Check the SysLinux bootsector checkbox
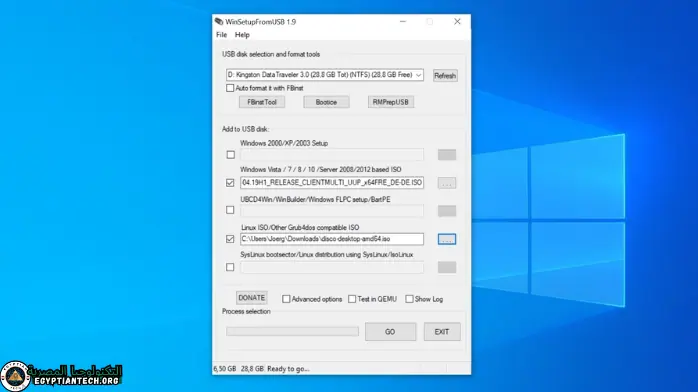This screenshot has width=698, height=392. coord(230,267)
